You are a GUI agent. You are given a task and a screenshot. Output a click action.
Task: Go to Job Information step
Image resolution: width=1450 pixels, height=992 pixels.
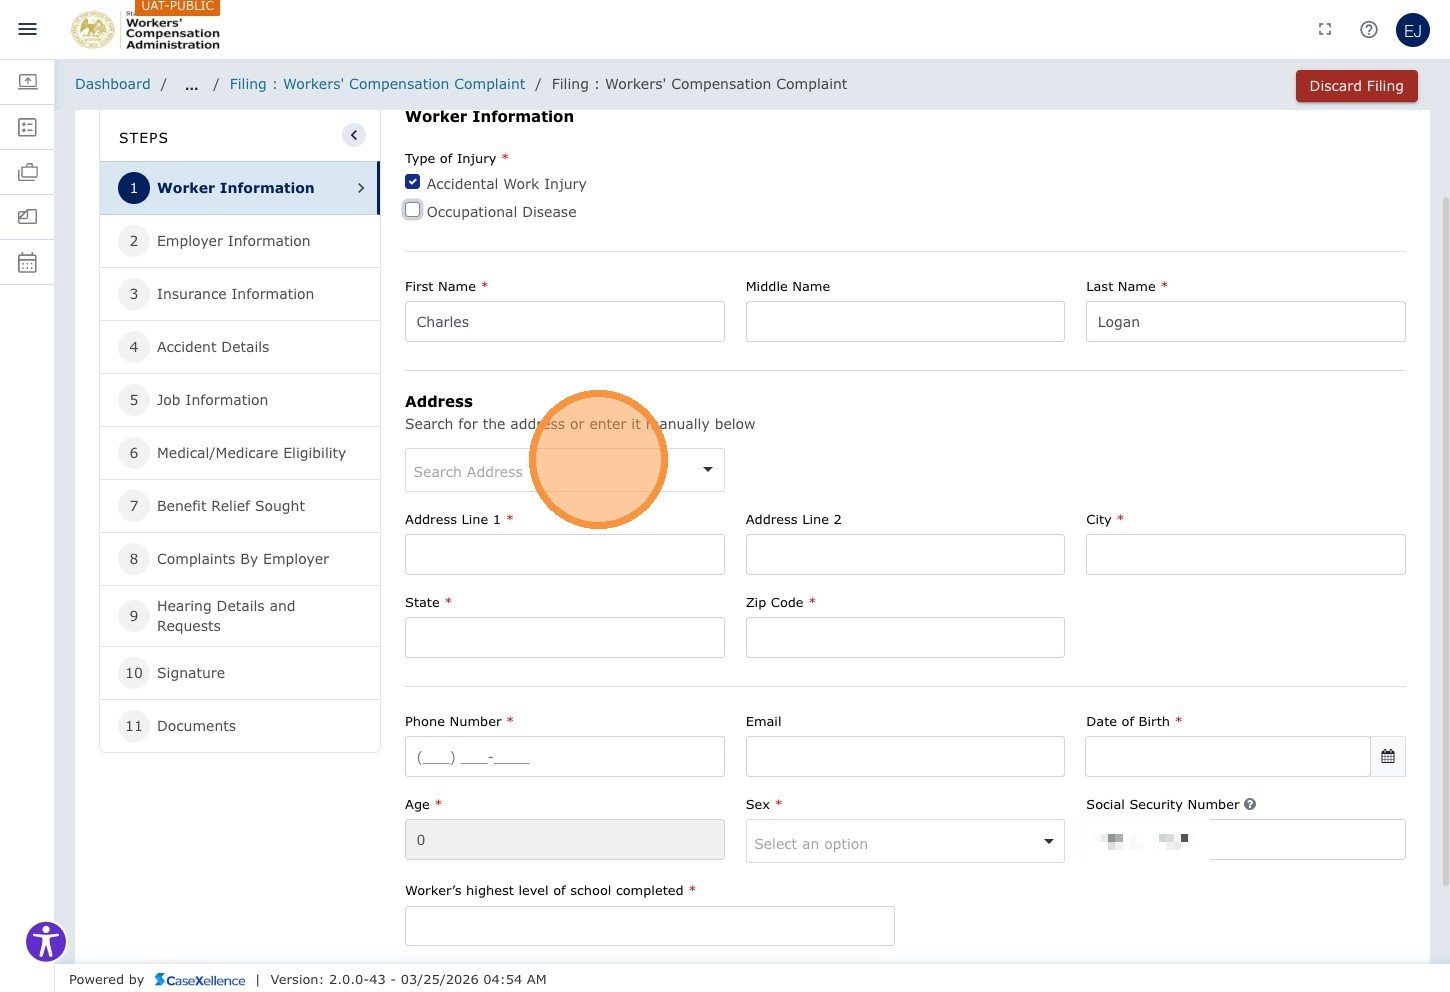pyautogui.click(x=240, y=400)
